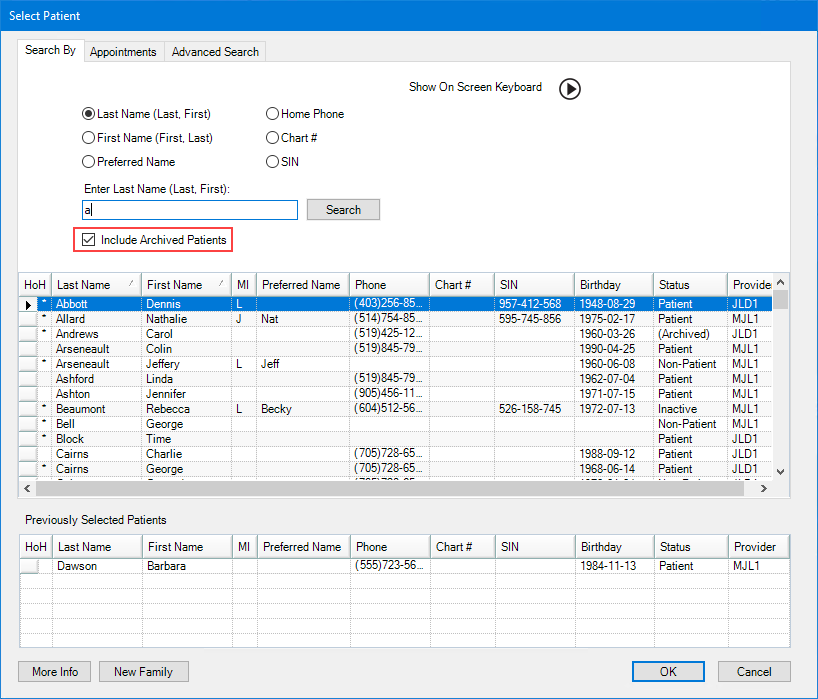Sort patients by the Birthday column header
Image resolution: width=818 pixels, height=699 pixels.
[x=613, y=285]
